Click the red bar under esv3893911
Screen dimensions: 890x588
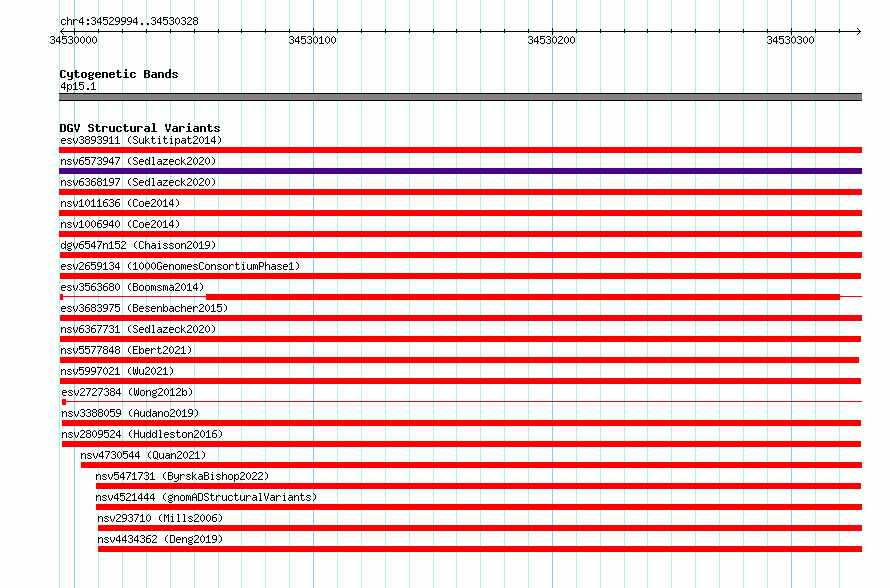point(460,150)
